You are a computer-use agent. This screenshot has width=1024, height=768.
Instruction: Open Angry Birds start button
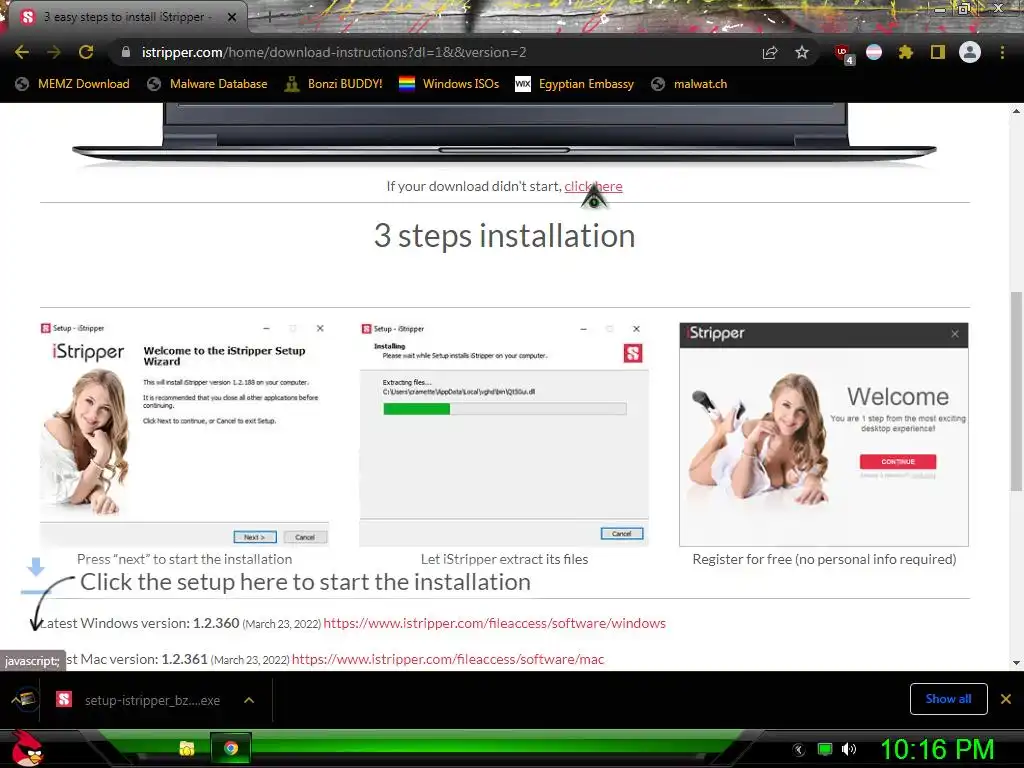click(x=27, y=748)
